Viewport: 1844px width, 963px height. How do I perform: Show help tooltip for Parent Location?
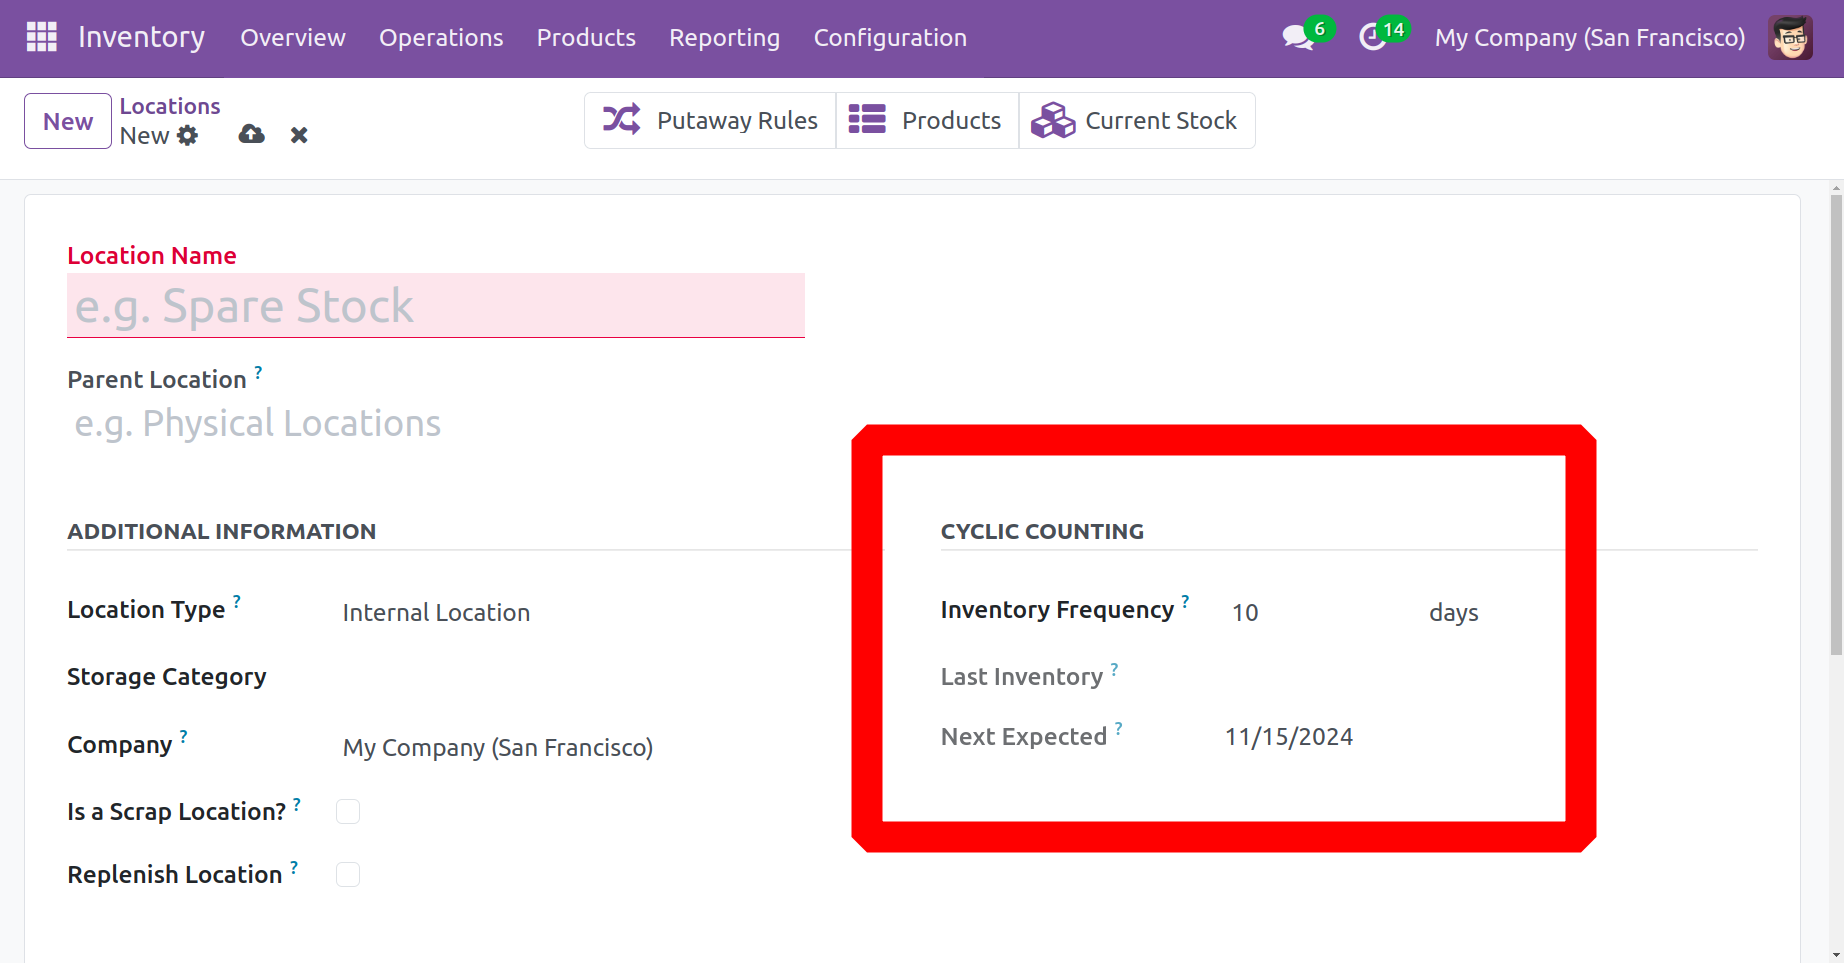coord(258,372)
